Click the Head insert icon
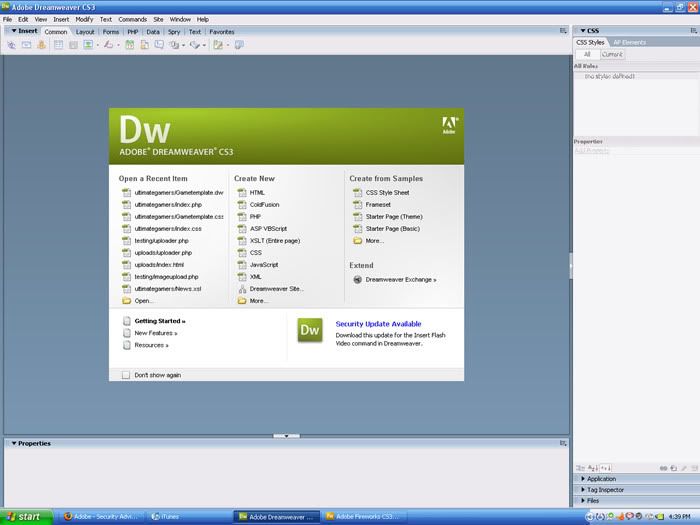Viewport: 700px width, 525px height. [x=174, y=45]
